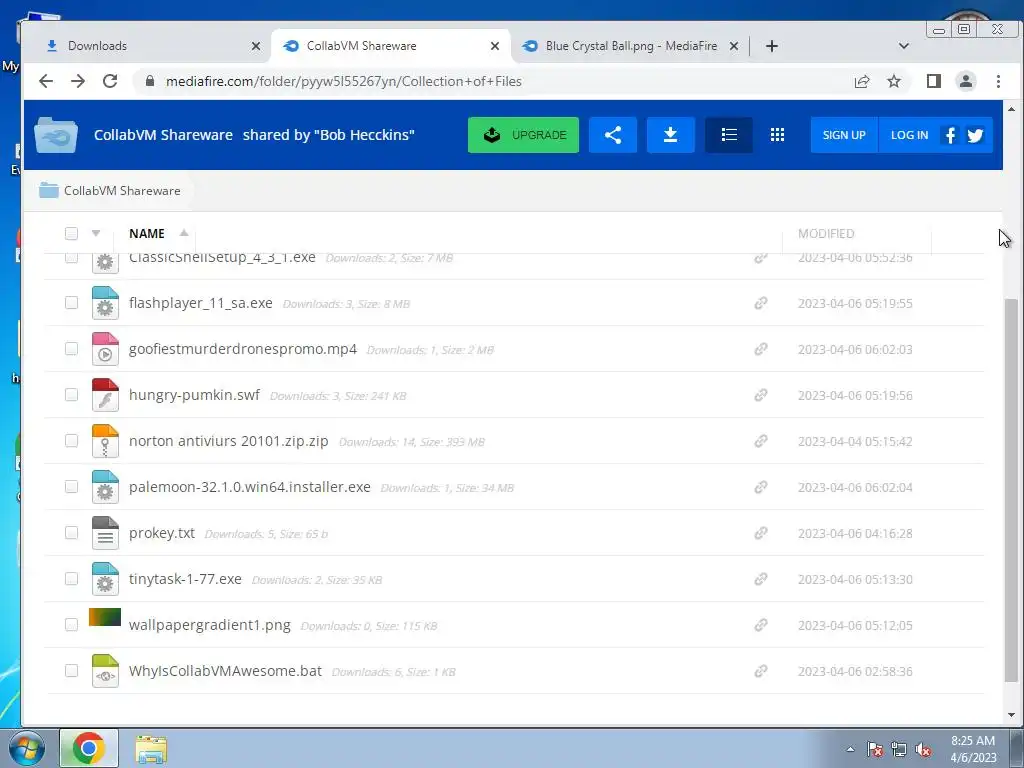
Task: Toggle the select all files checkbox
Action: 71,233
